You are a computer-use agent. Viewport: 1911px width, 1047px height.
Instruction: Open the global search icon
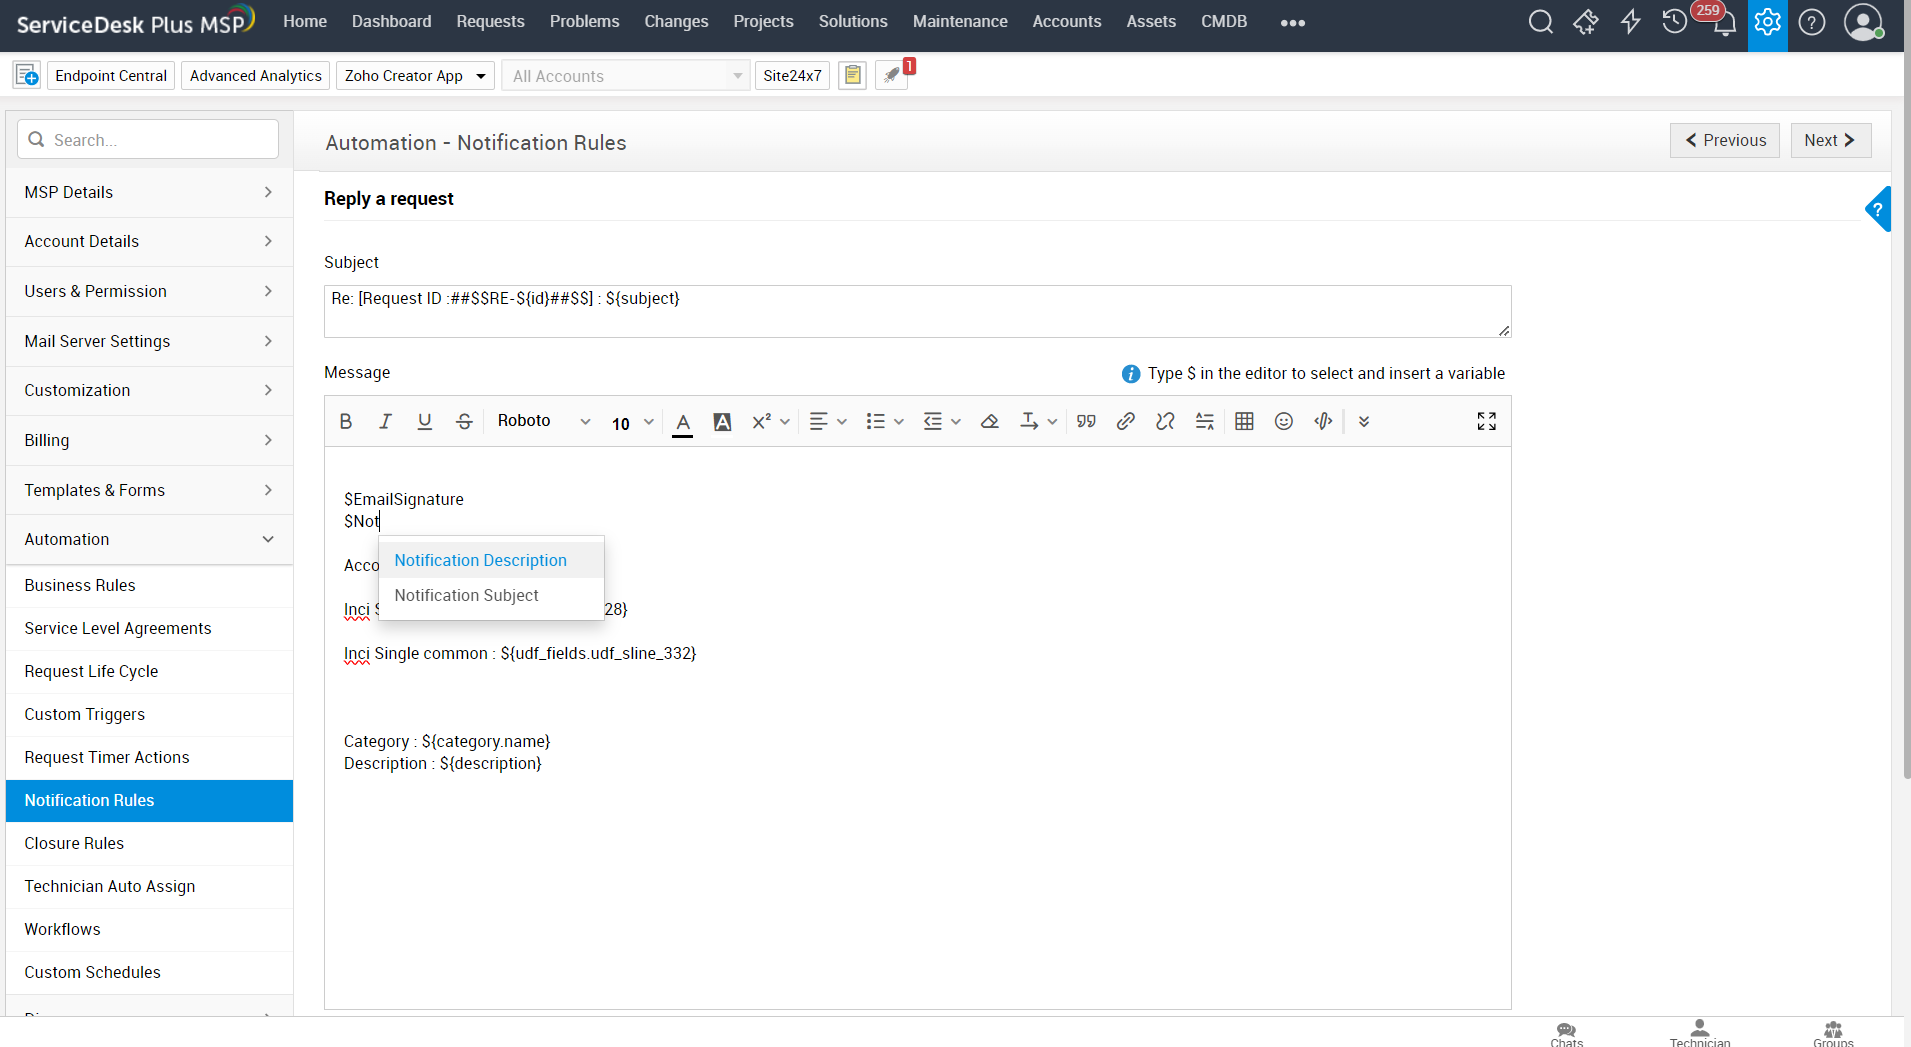tap(1540, 22)
